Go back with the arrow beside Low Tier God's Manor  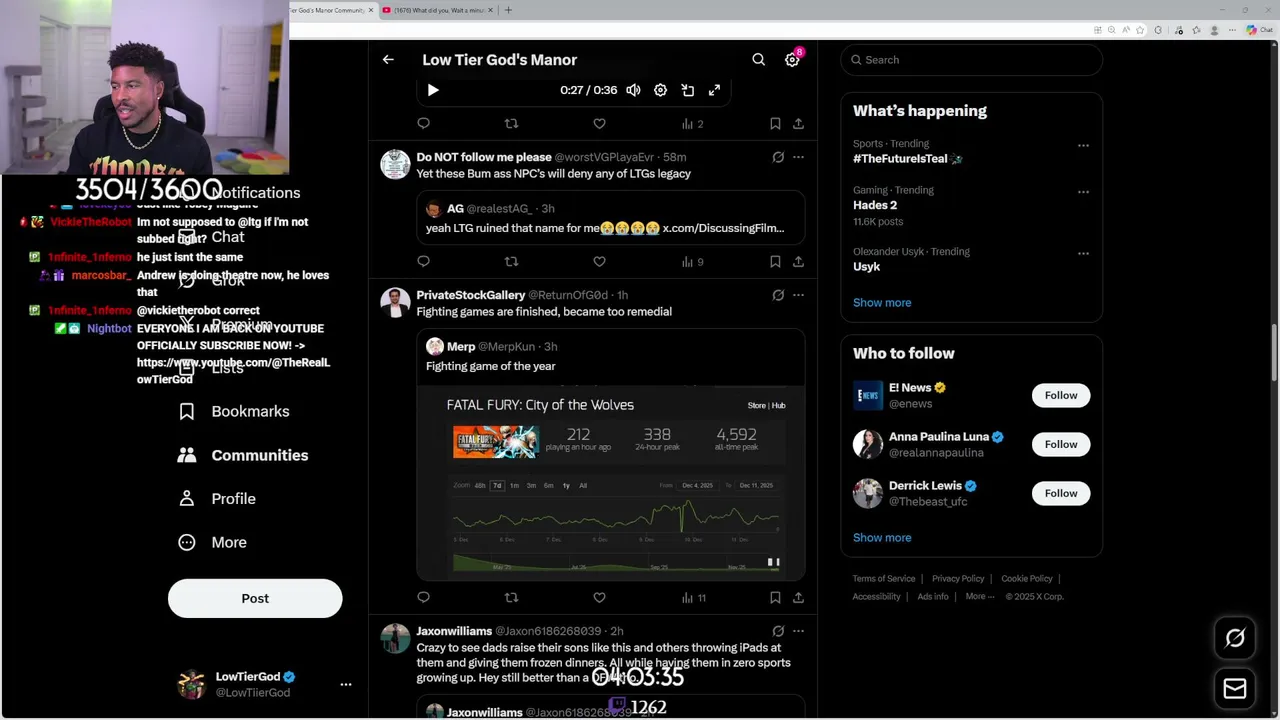pyautogui.click(x=388, y=60)
